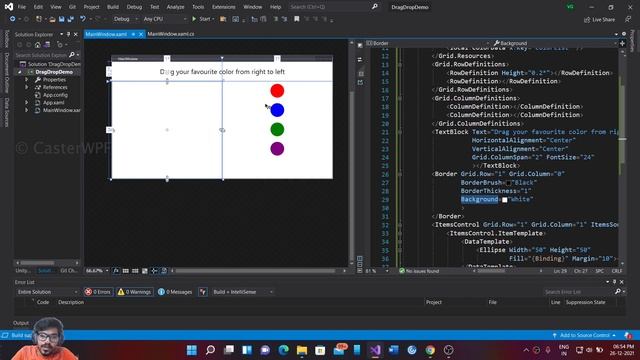Open the Background member navigation dropdown
Viewport: 640px width, 360px height.
(x=555, y=43)
